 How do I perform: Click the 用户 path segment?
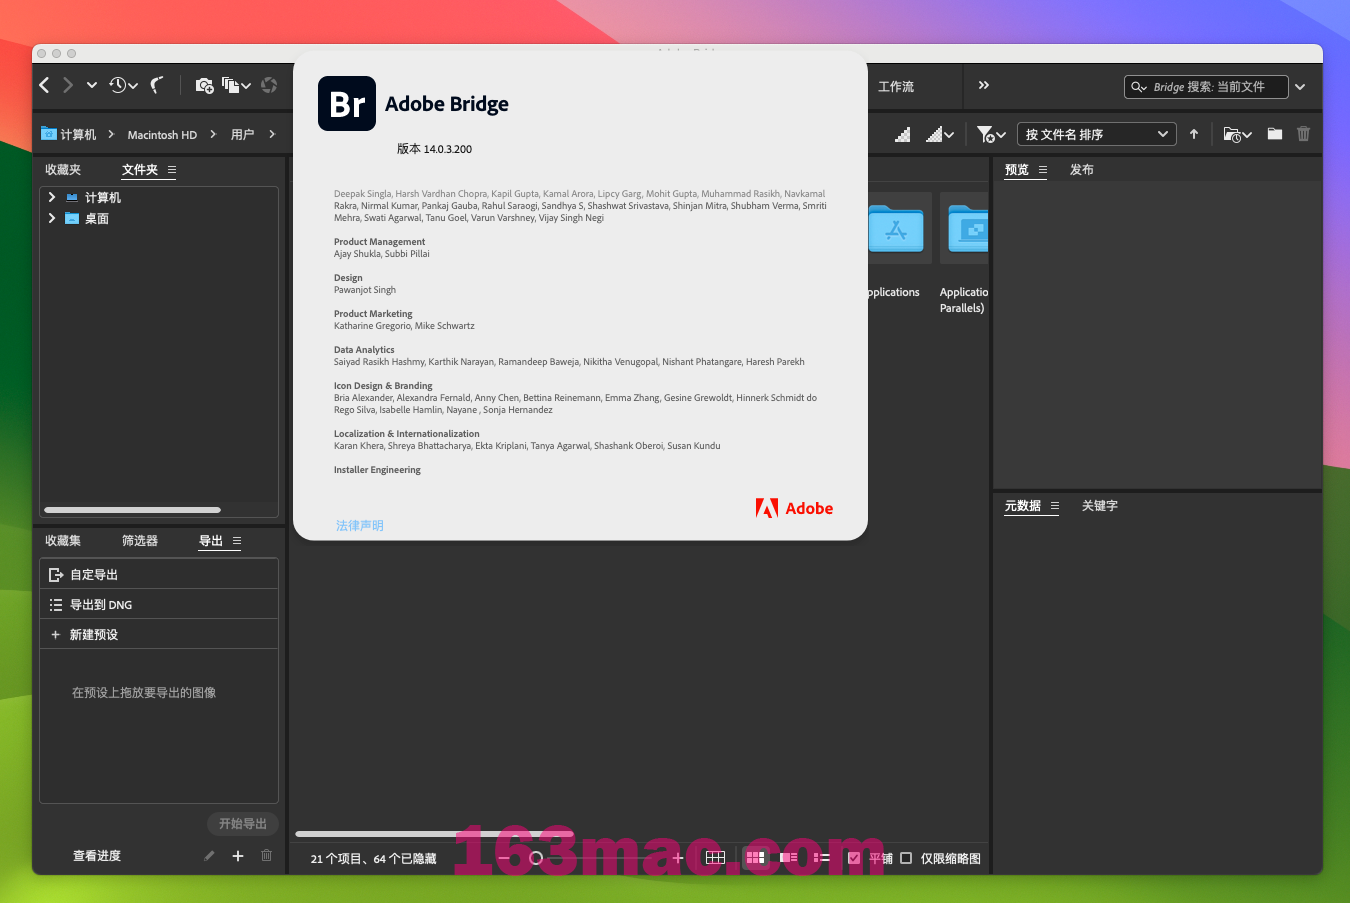click(x=243, y=135)
